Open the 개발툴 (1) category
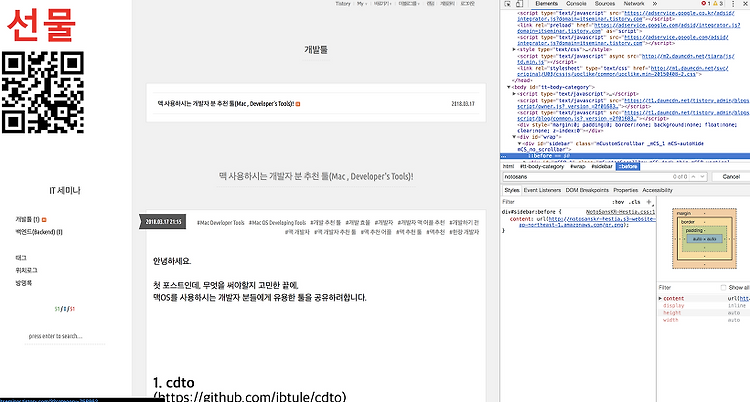The image size is (750, 402). pyautogui.click(x=27, y=219)
